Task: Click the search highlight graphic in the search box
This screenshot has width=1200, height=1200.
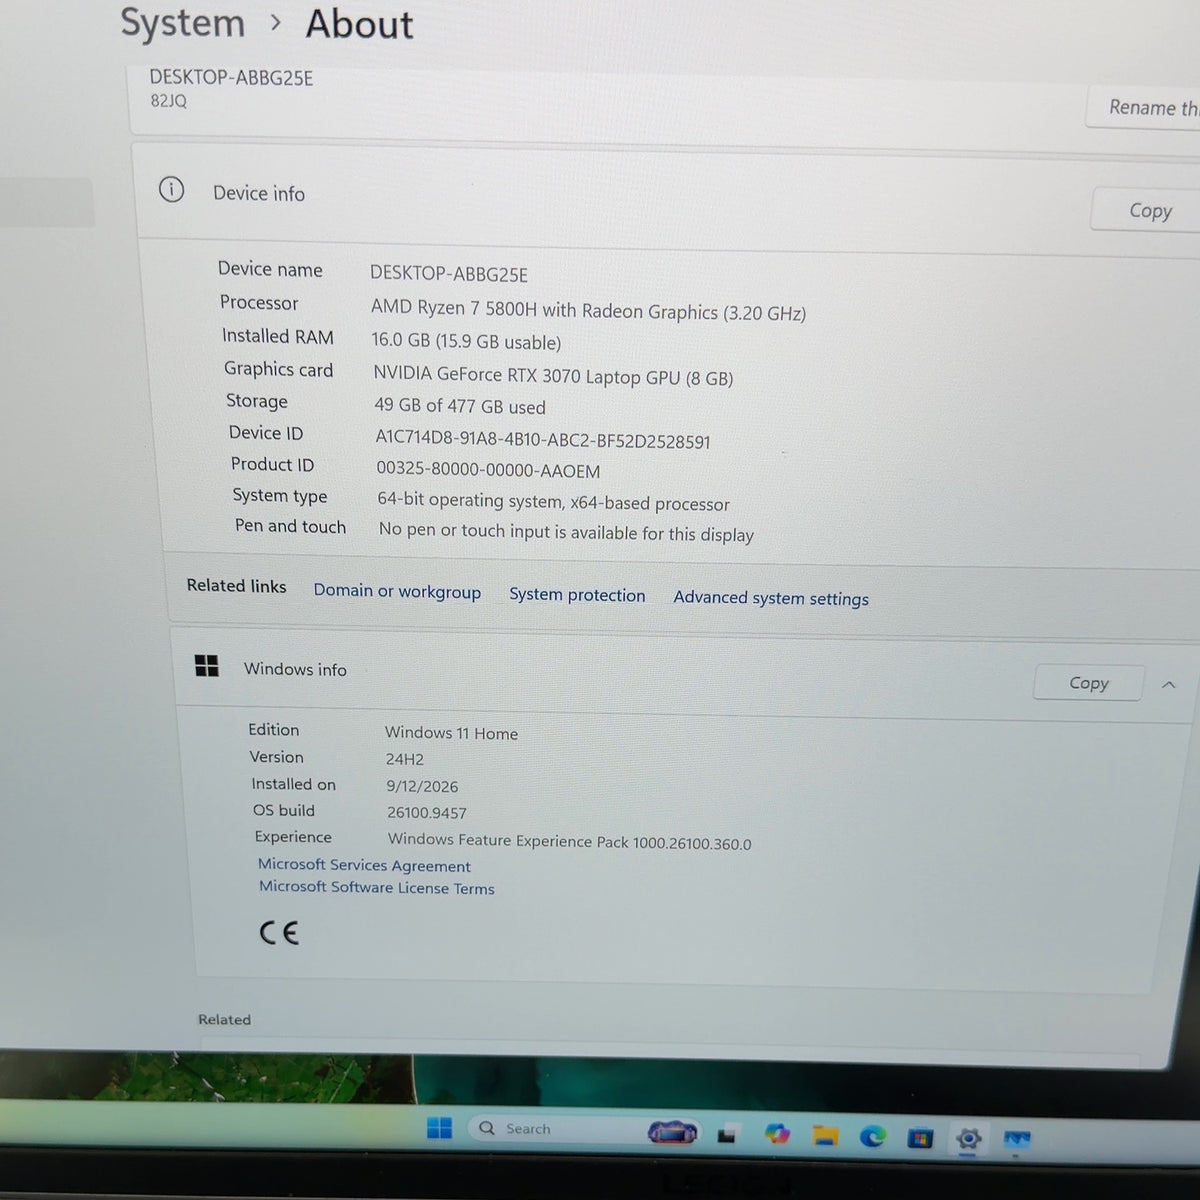Action: [x=673, y=1132]
